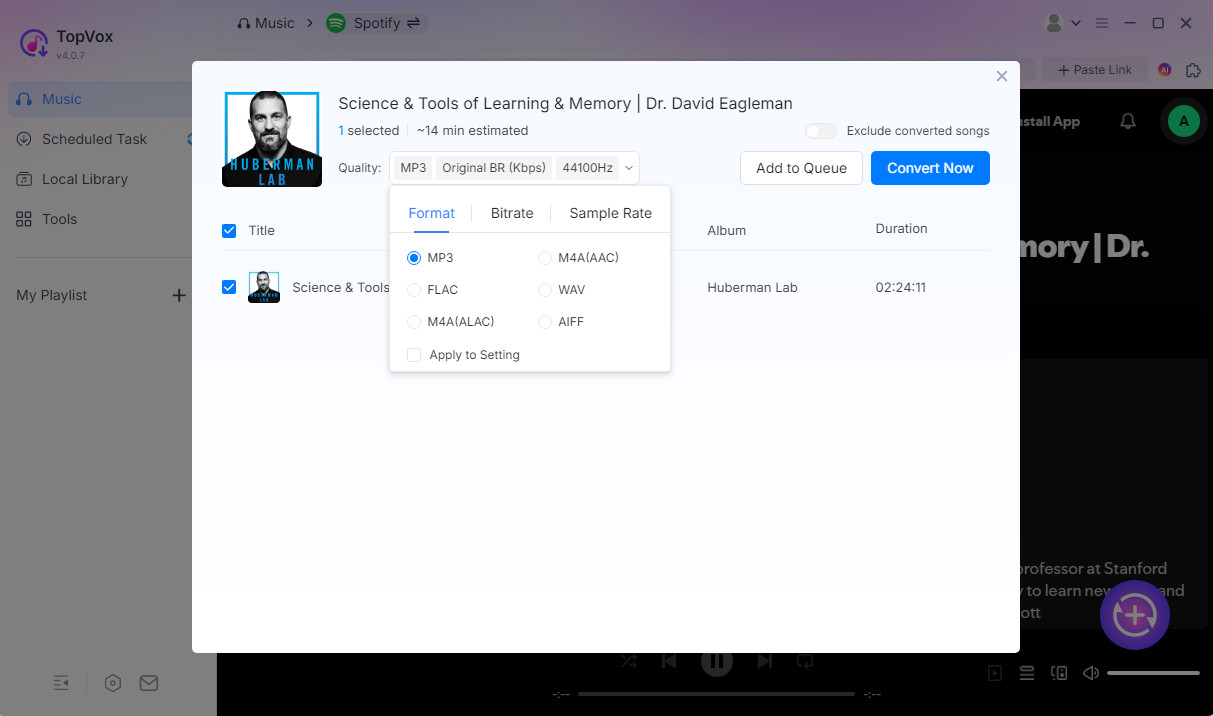Switch to the Sample Rate tab
The image size is (1213, 716).
click(x=610, y=213)
